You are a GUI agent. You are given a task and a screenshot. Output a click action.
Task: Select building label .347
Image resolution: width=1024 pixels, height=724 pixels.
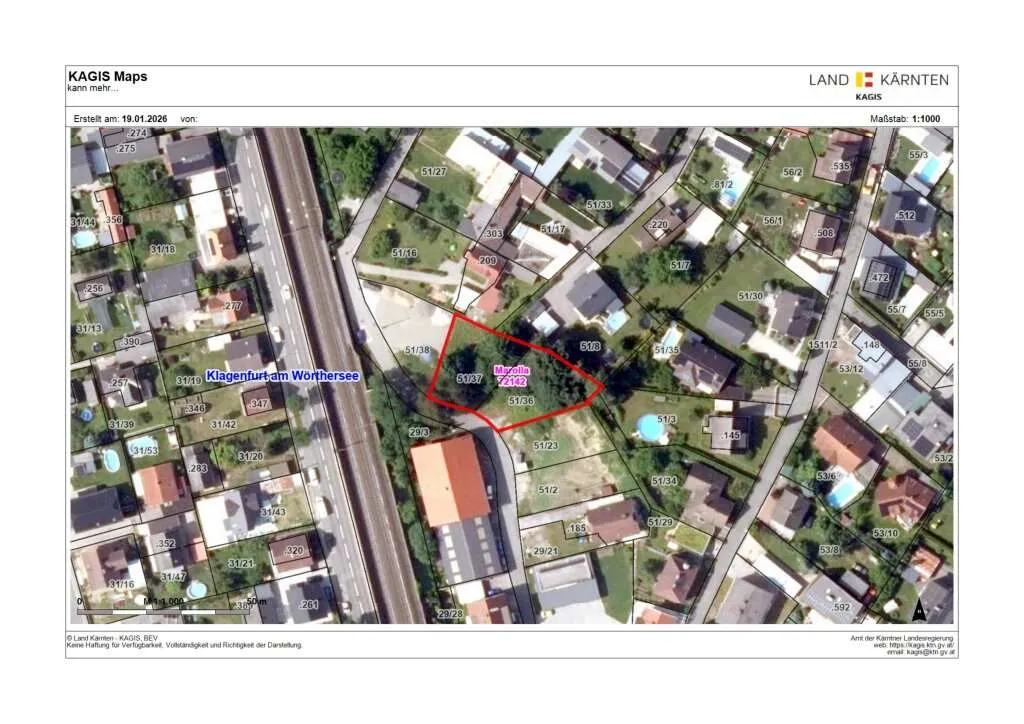[x=258, y=404]
